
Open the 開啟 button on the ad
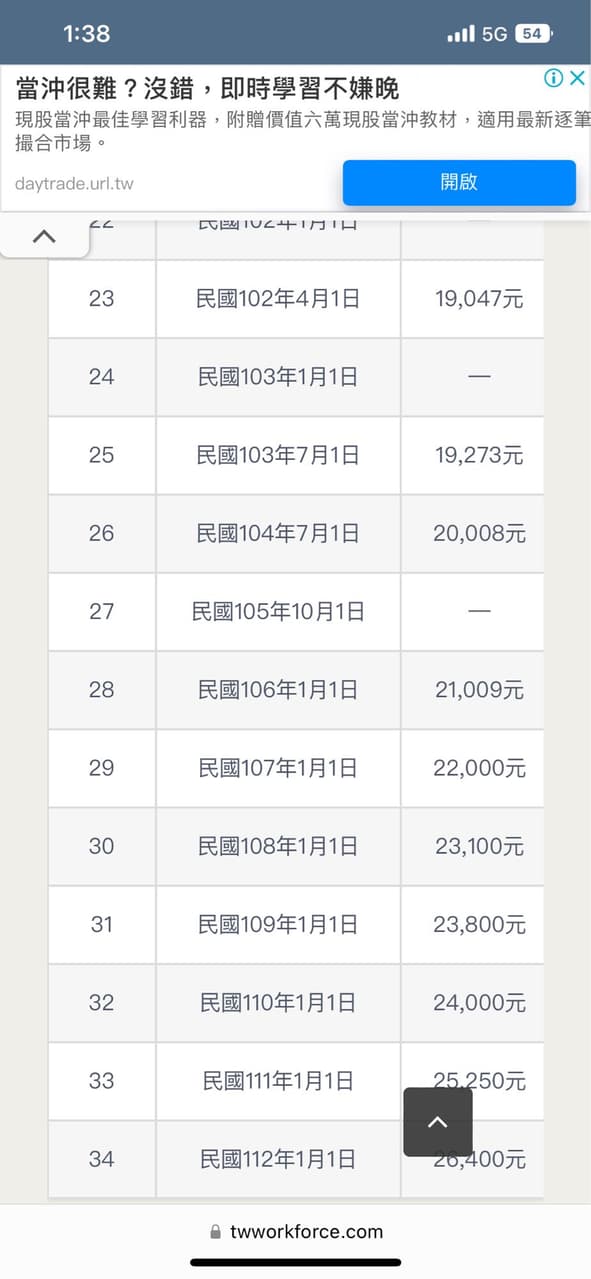coord(459,183)
